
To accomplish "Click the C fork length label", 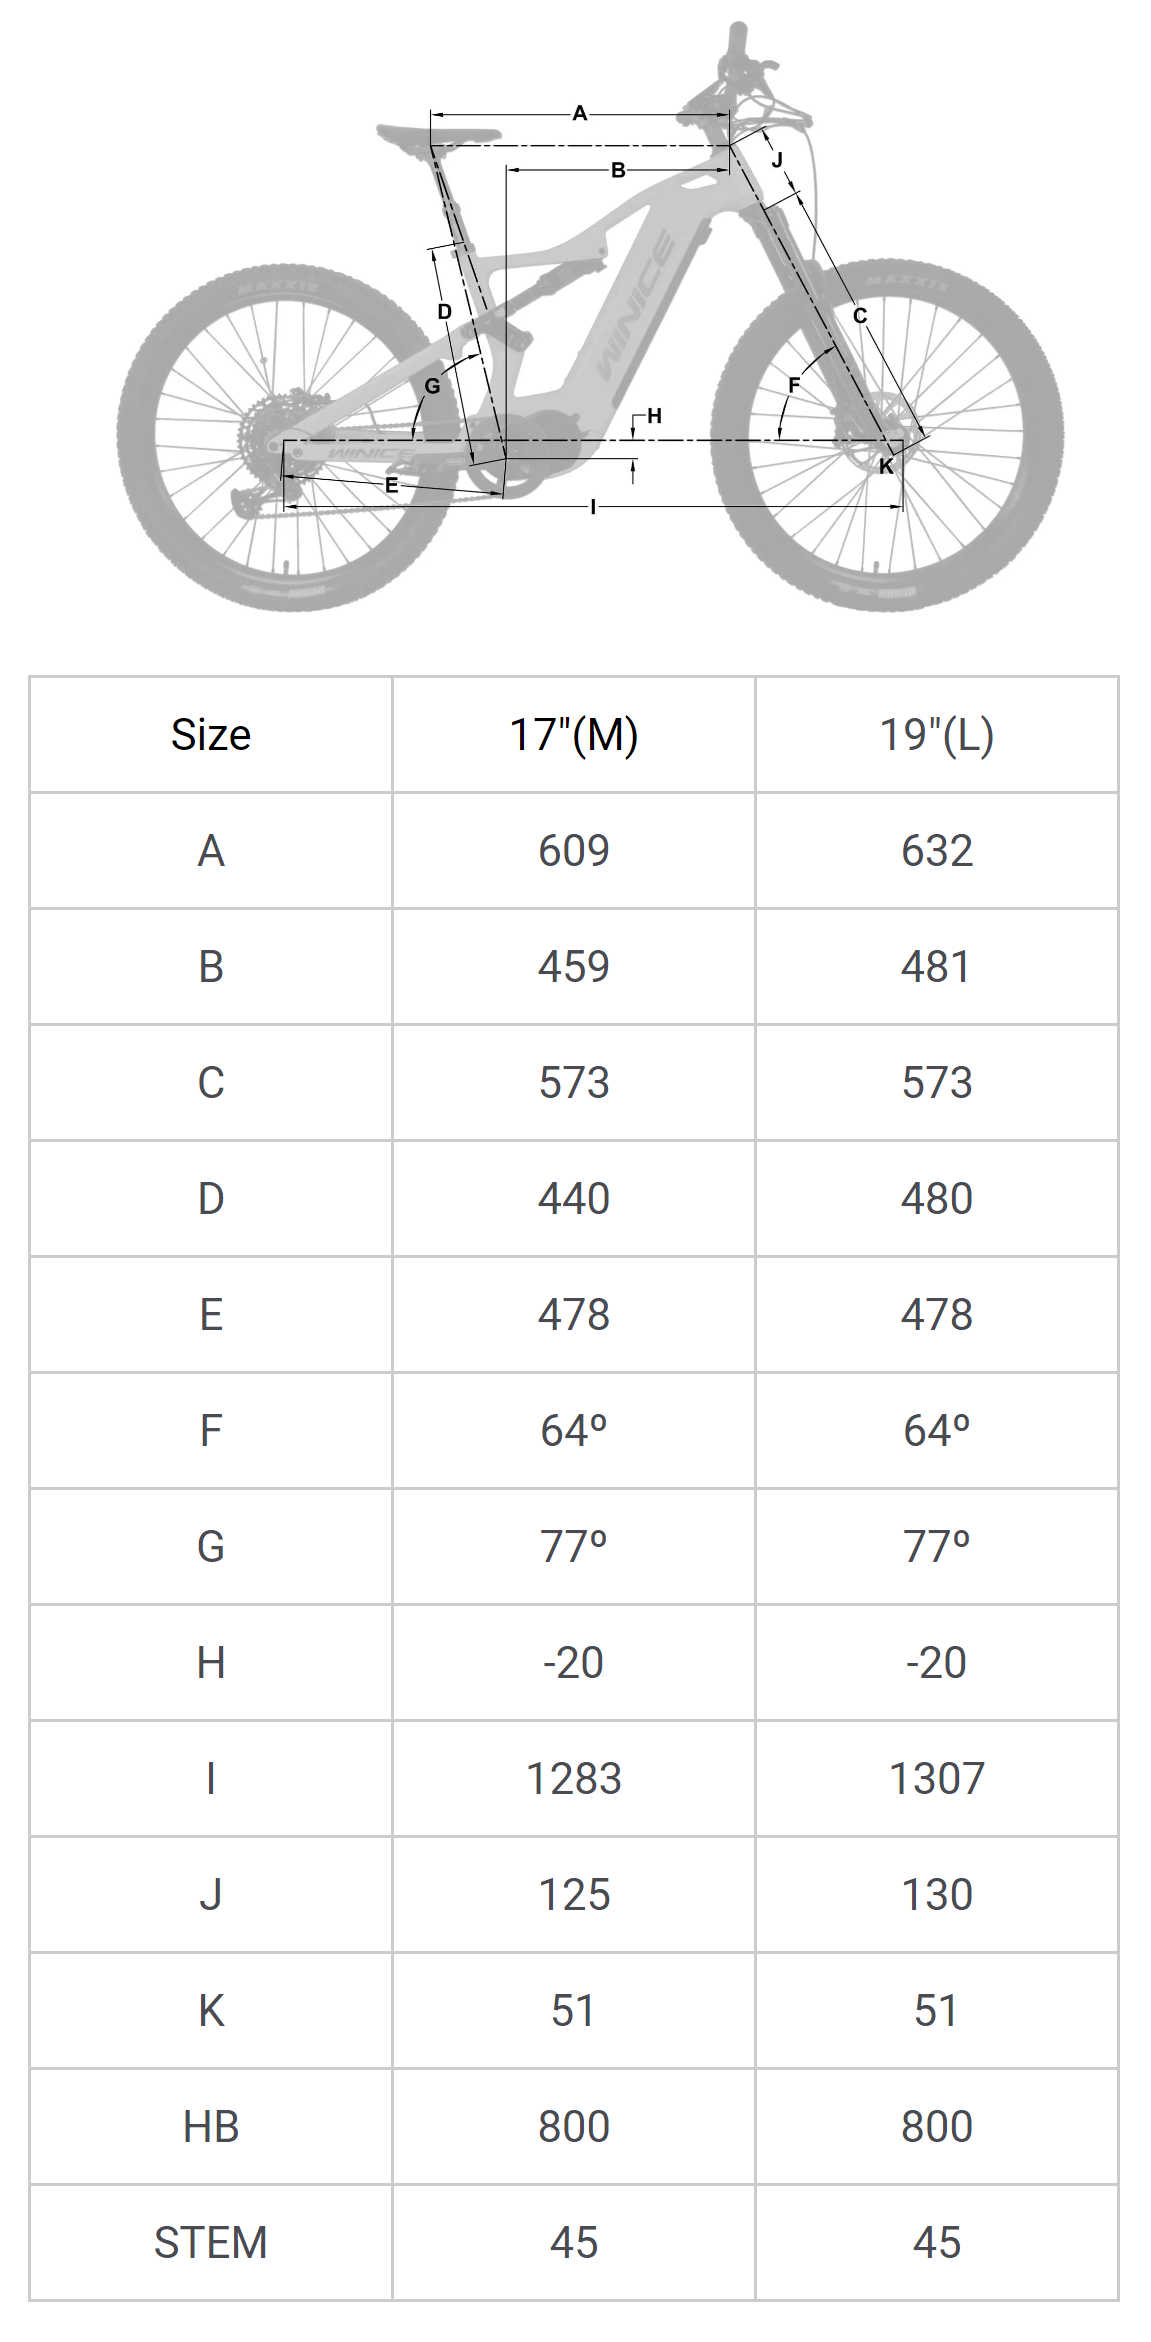I will (860, 316).
